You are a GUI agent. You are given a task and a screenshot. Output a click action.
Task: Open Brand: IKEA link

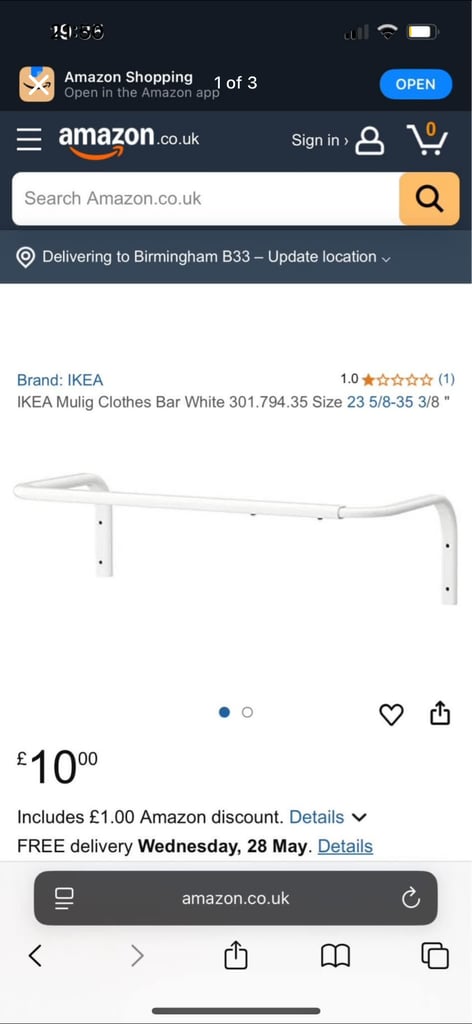tap(60, 379)
